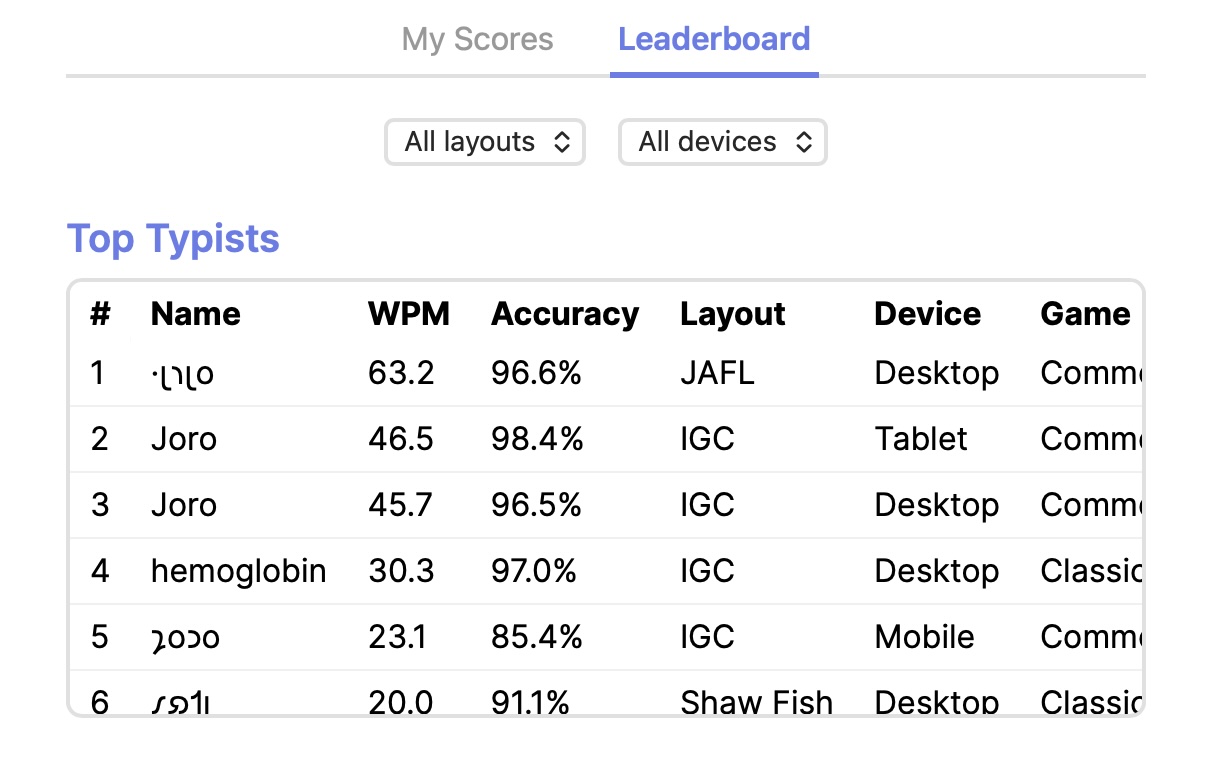The image size is (1206, 760).
Task: Click the Mobile device cell in row 5
Action: [x=924, y=637]
